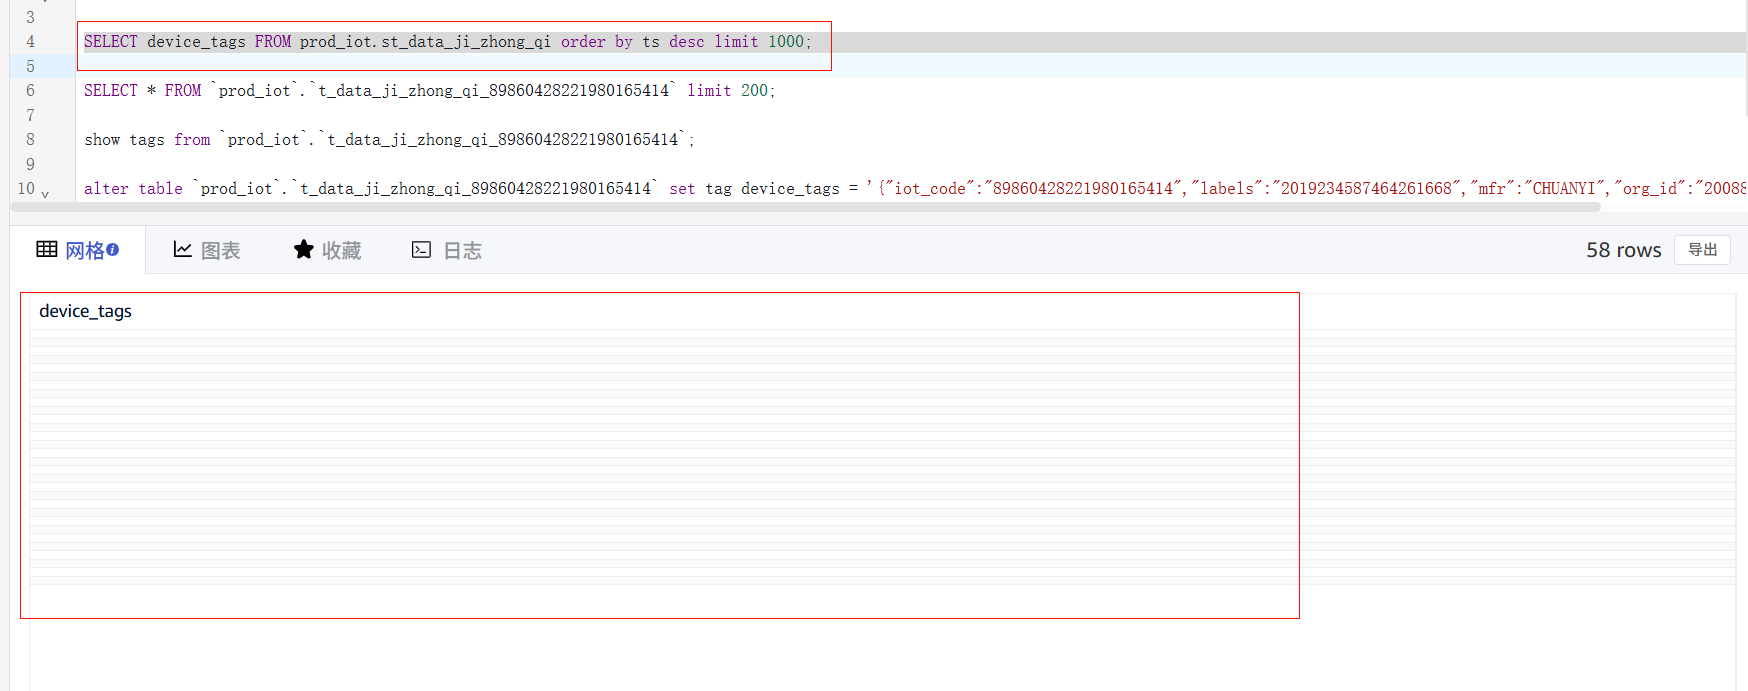Click line number 4 in gutter

(30, 42)
